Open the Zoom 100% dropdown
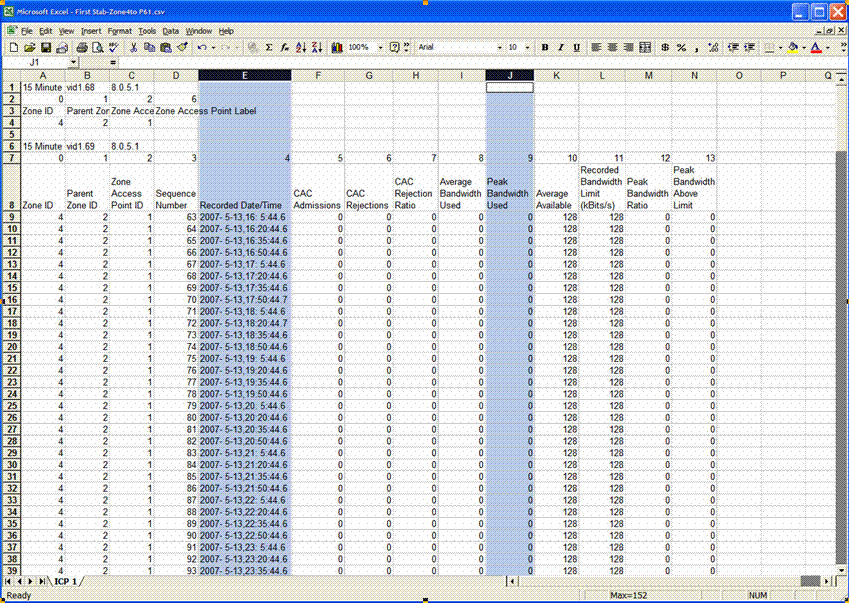Screen dimensions: 849x603 coord(380,48)
